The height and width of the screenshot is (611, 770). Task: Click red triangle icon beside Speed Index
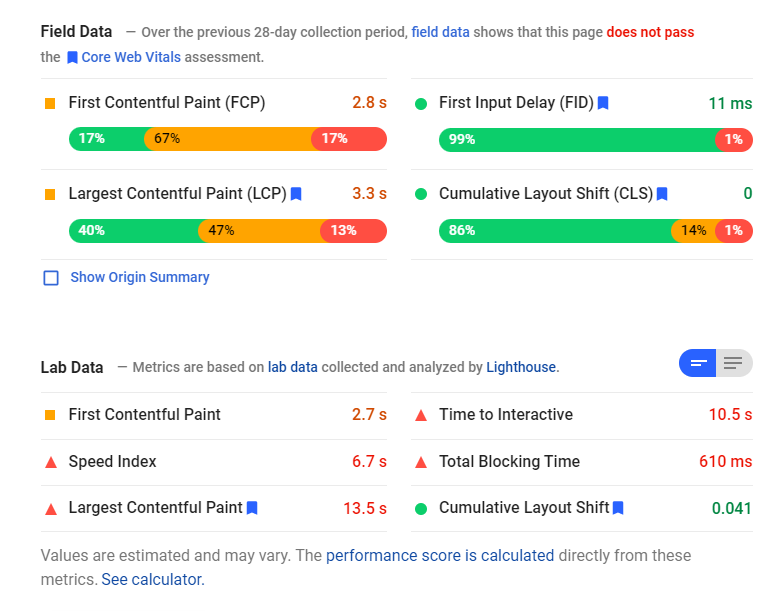(50, 462)
